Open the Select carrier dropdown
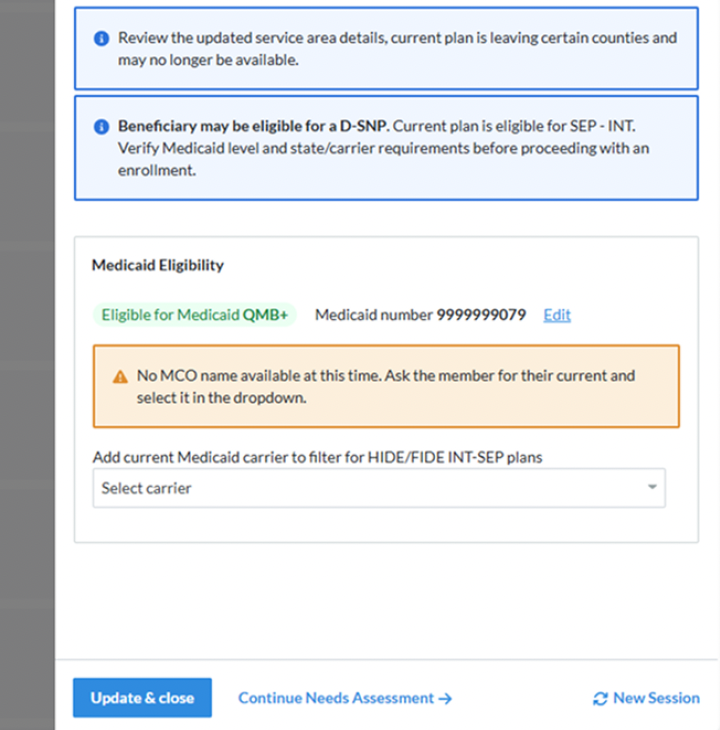The height and width of the screenshot is (730, 720). click(x=379, y=488)
